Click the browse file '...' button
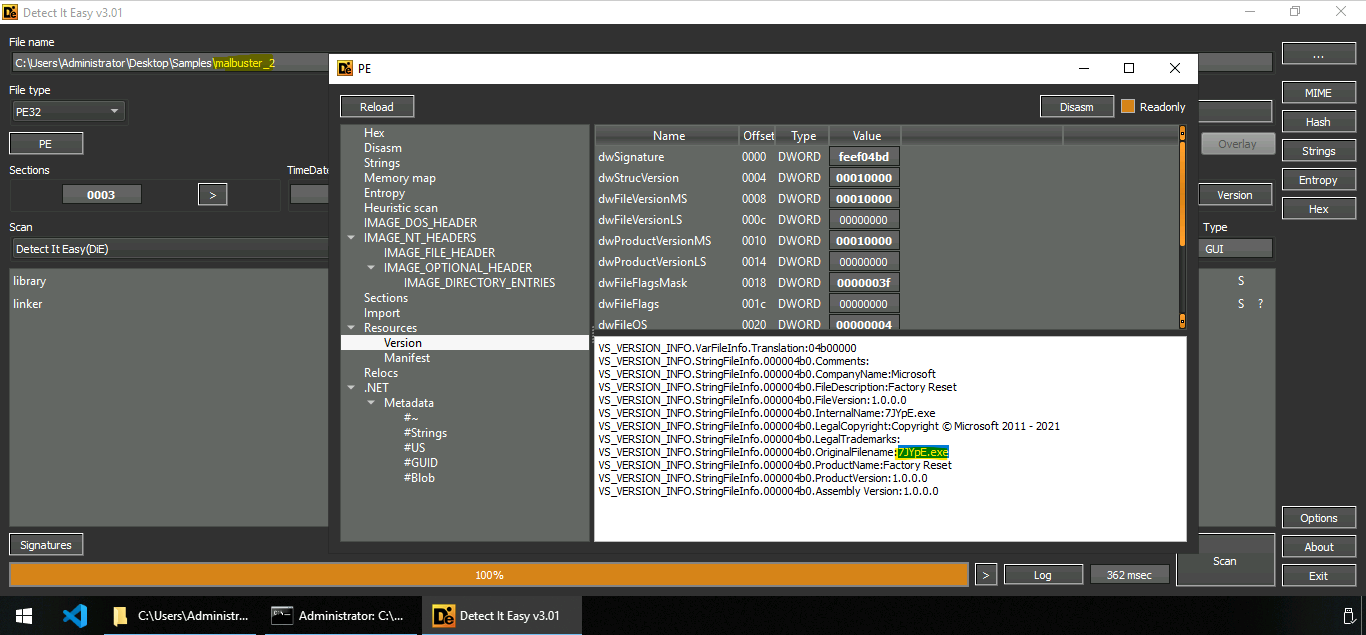Image resolution: width=1366 pixels, height=635 pixels. click(x=1318, y=54)
